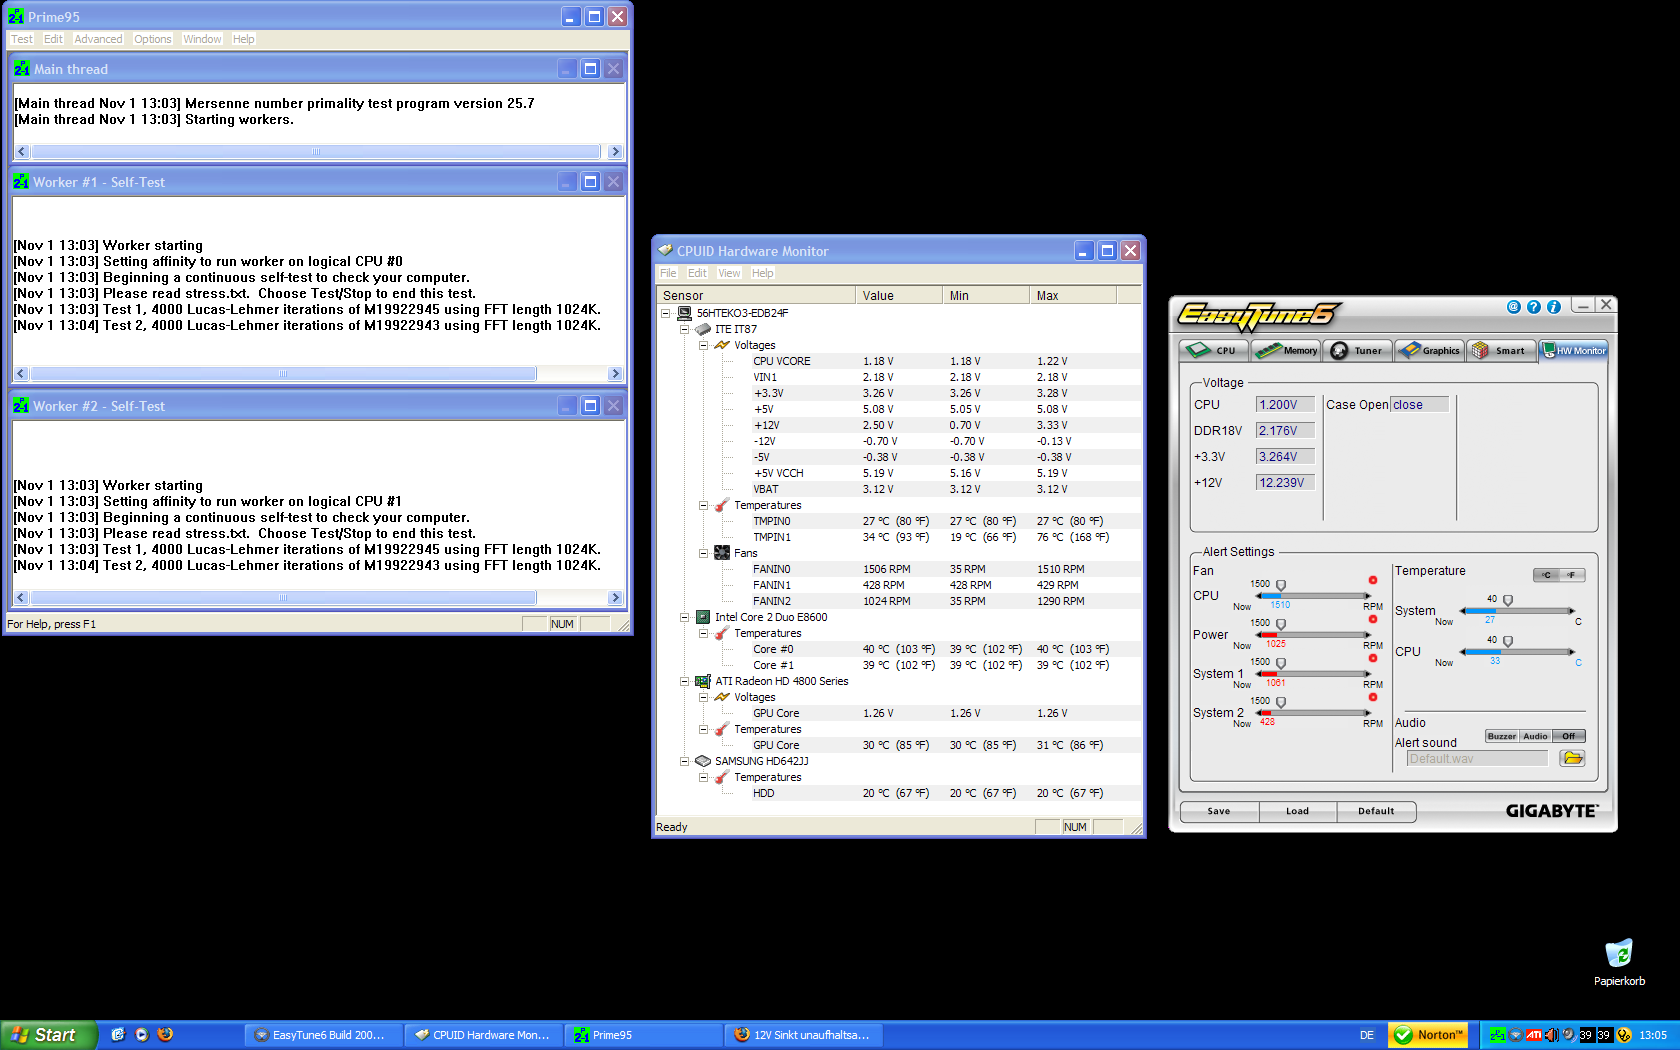Click the Norton taskbar button
The image size is (1680, 1050).
click(x=1429, y=1035)
